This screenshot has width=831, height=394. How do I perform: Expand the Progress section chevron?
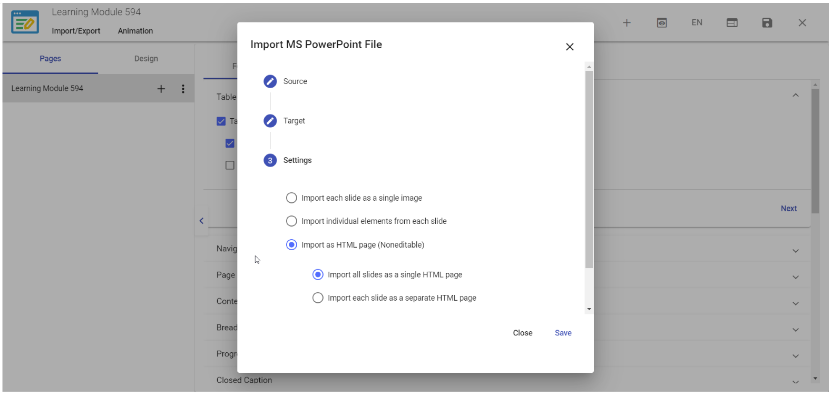pos(795,356)
